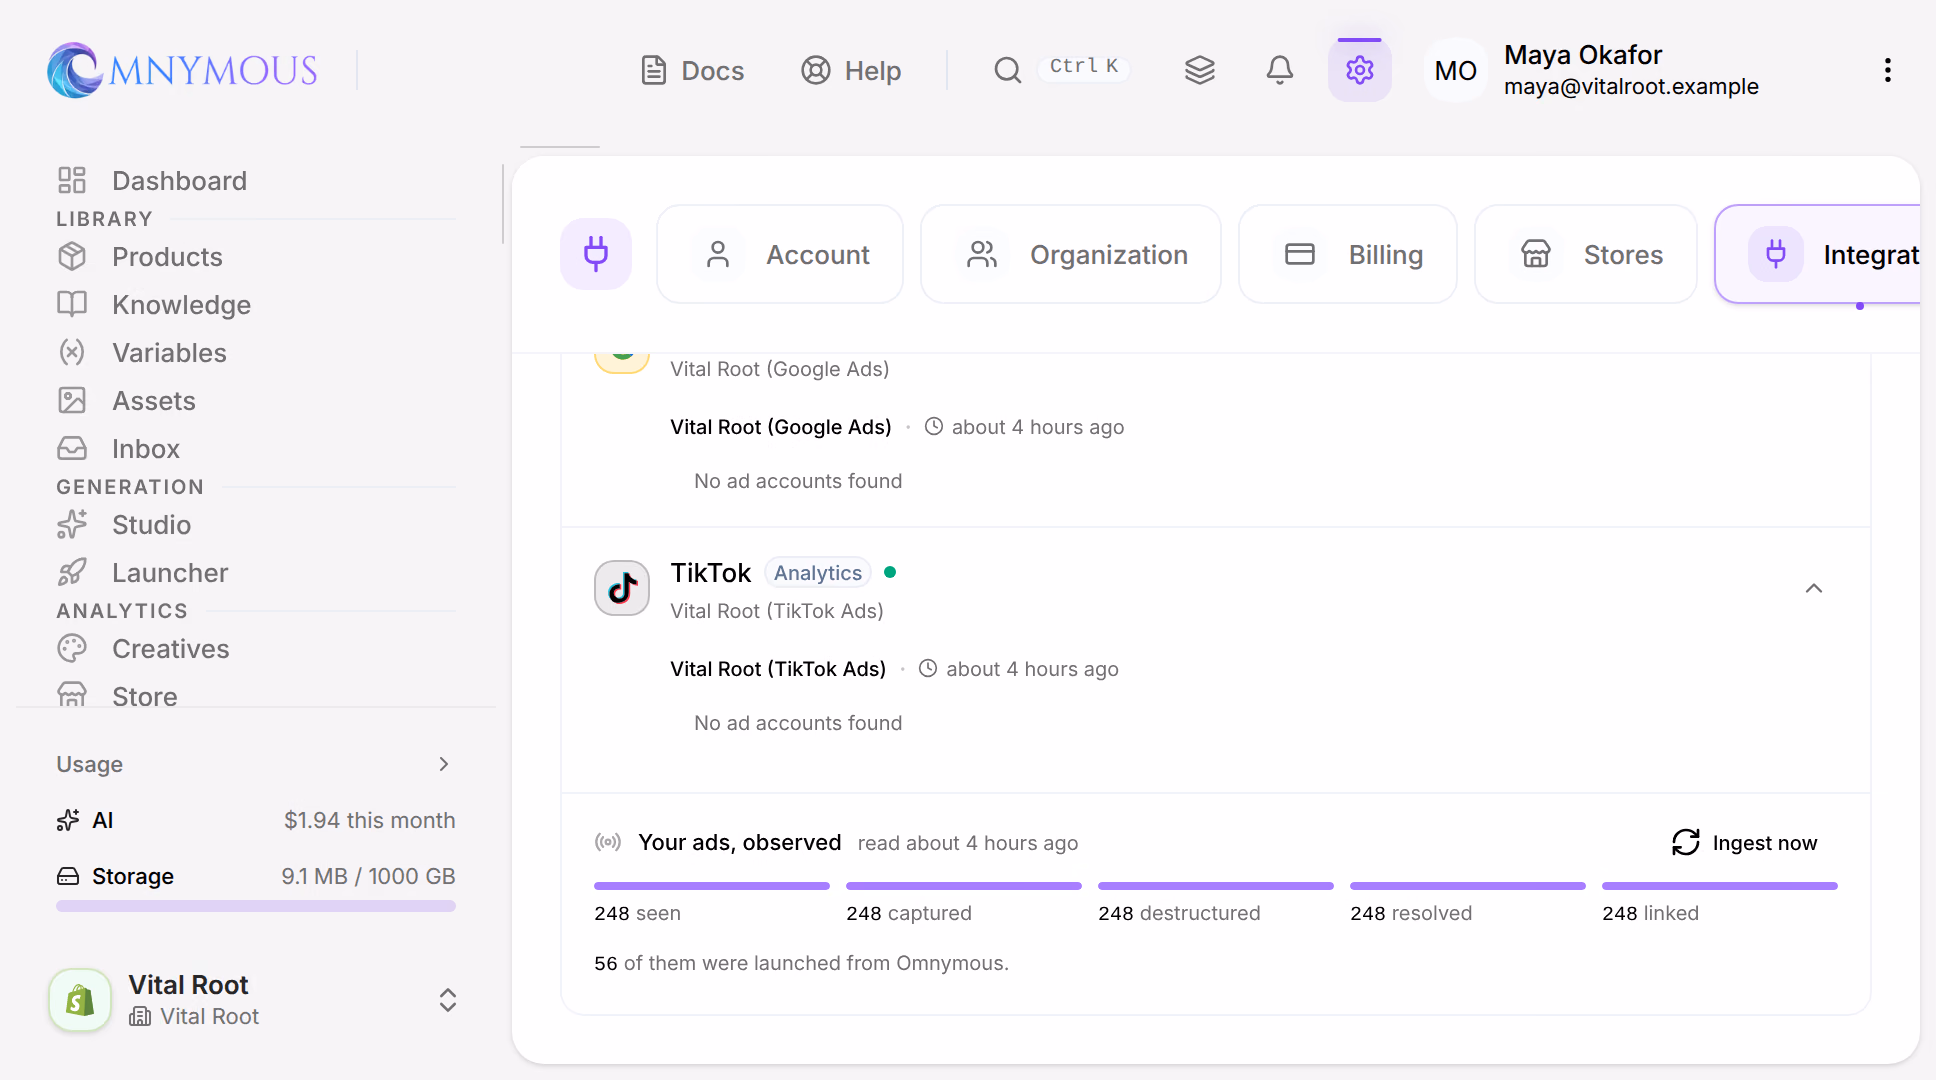Screen dimensions: 1936x1080
Task: Open notifications bell
Action: (x=1280, y=70)
